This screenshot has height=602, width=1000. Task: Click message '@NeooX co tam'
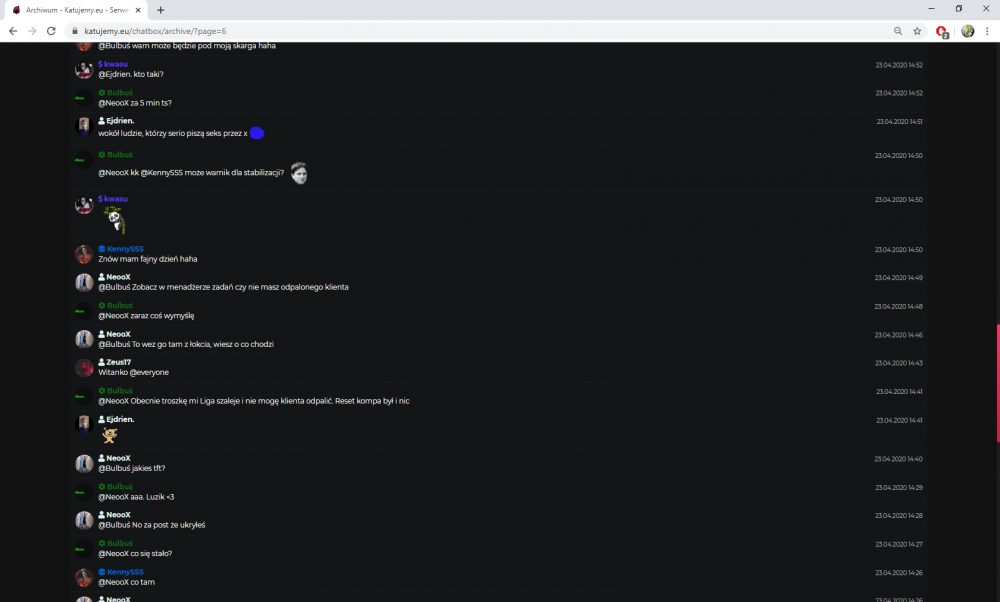pyautogui.click(x=126, y=582)
